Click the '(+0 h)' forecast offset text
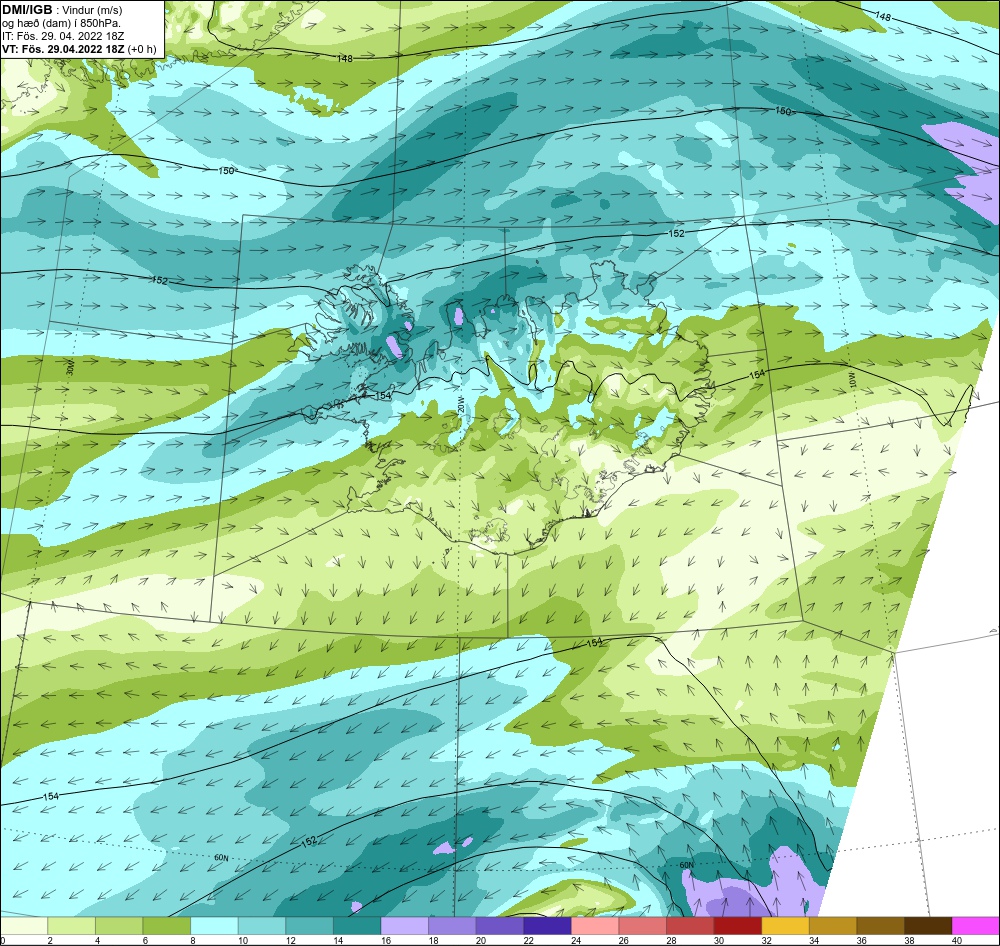 tap(142, 49)
